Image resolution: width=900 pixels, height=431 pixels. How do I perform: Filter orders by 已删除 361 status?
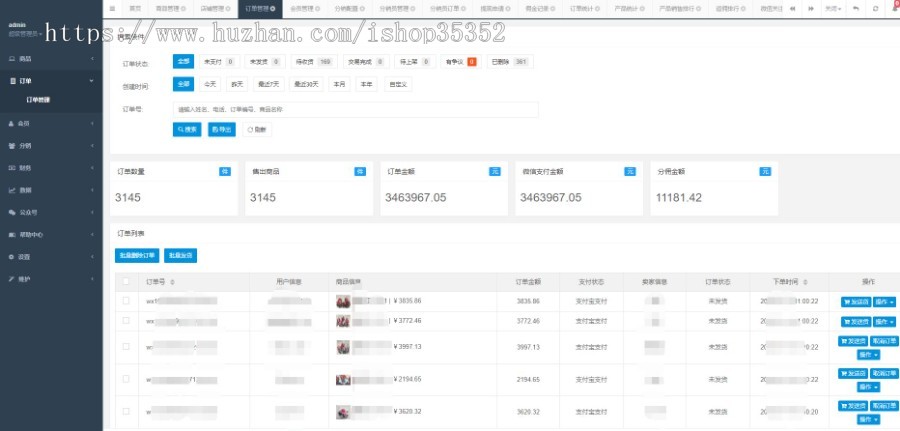click(510, 61)
